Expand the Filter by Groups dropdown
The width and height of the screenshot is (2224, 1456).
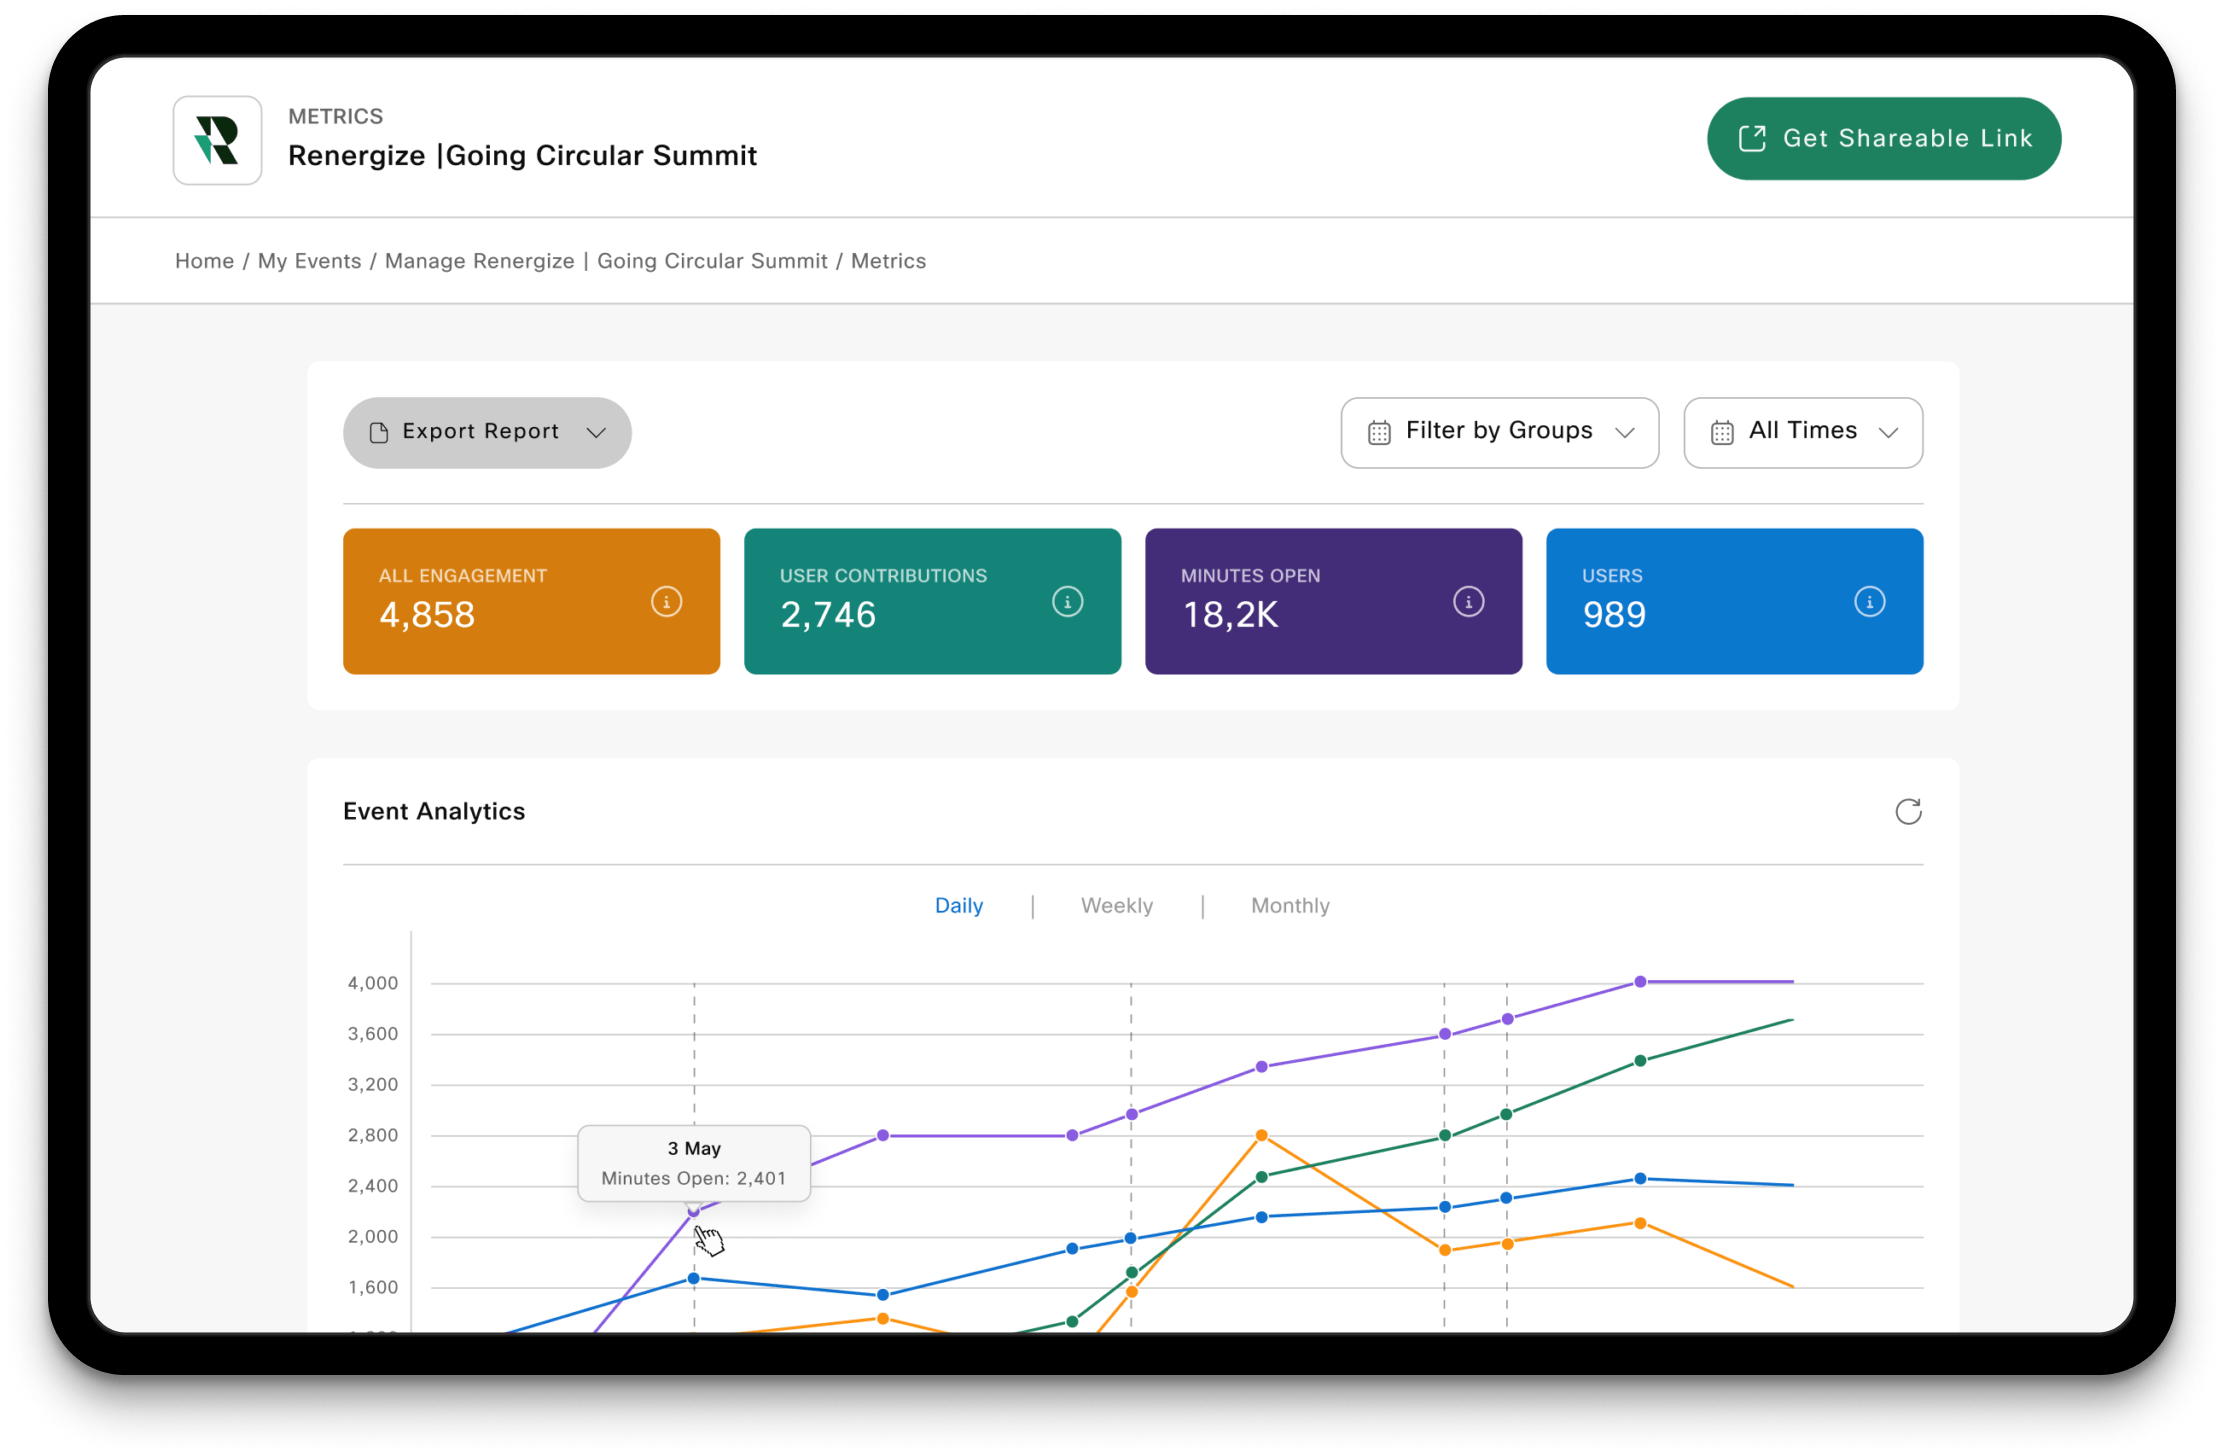click(x=1500, y=433)
